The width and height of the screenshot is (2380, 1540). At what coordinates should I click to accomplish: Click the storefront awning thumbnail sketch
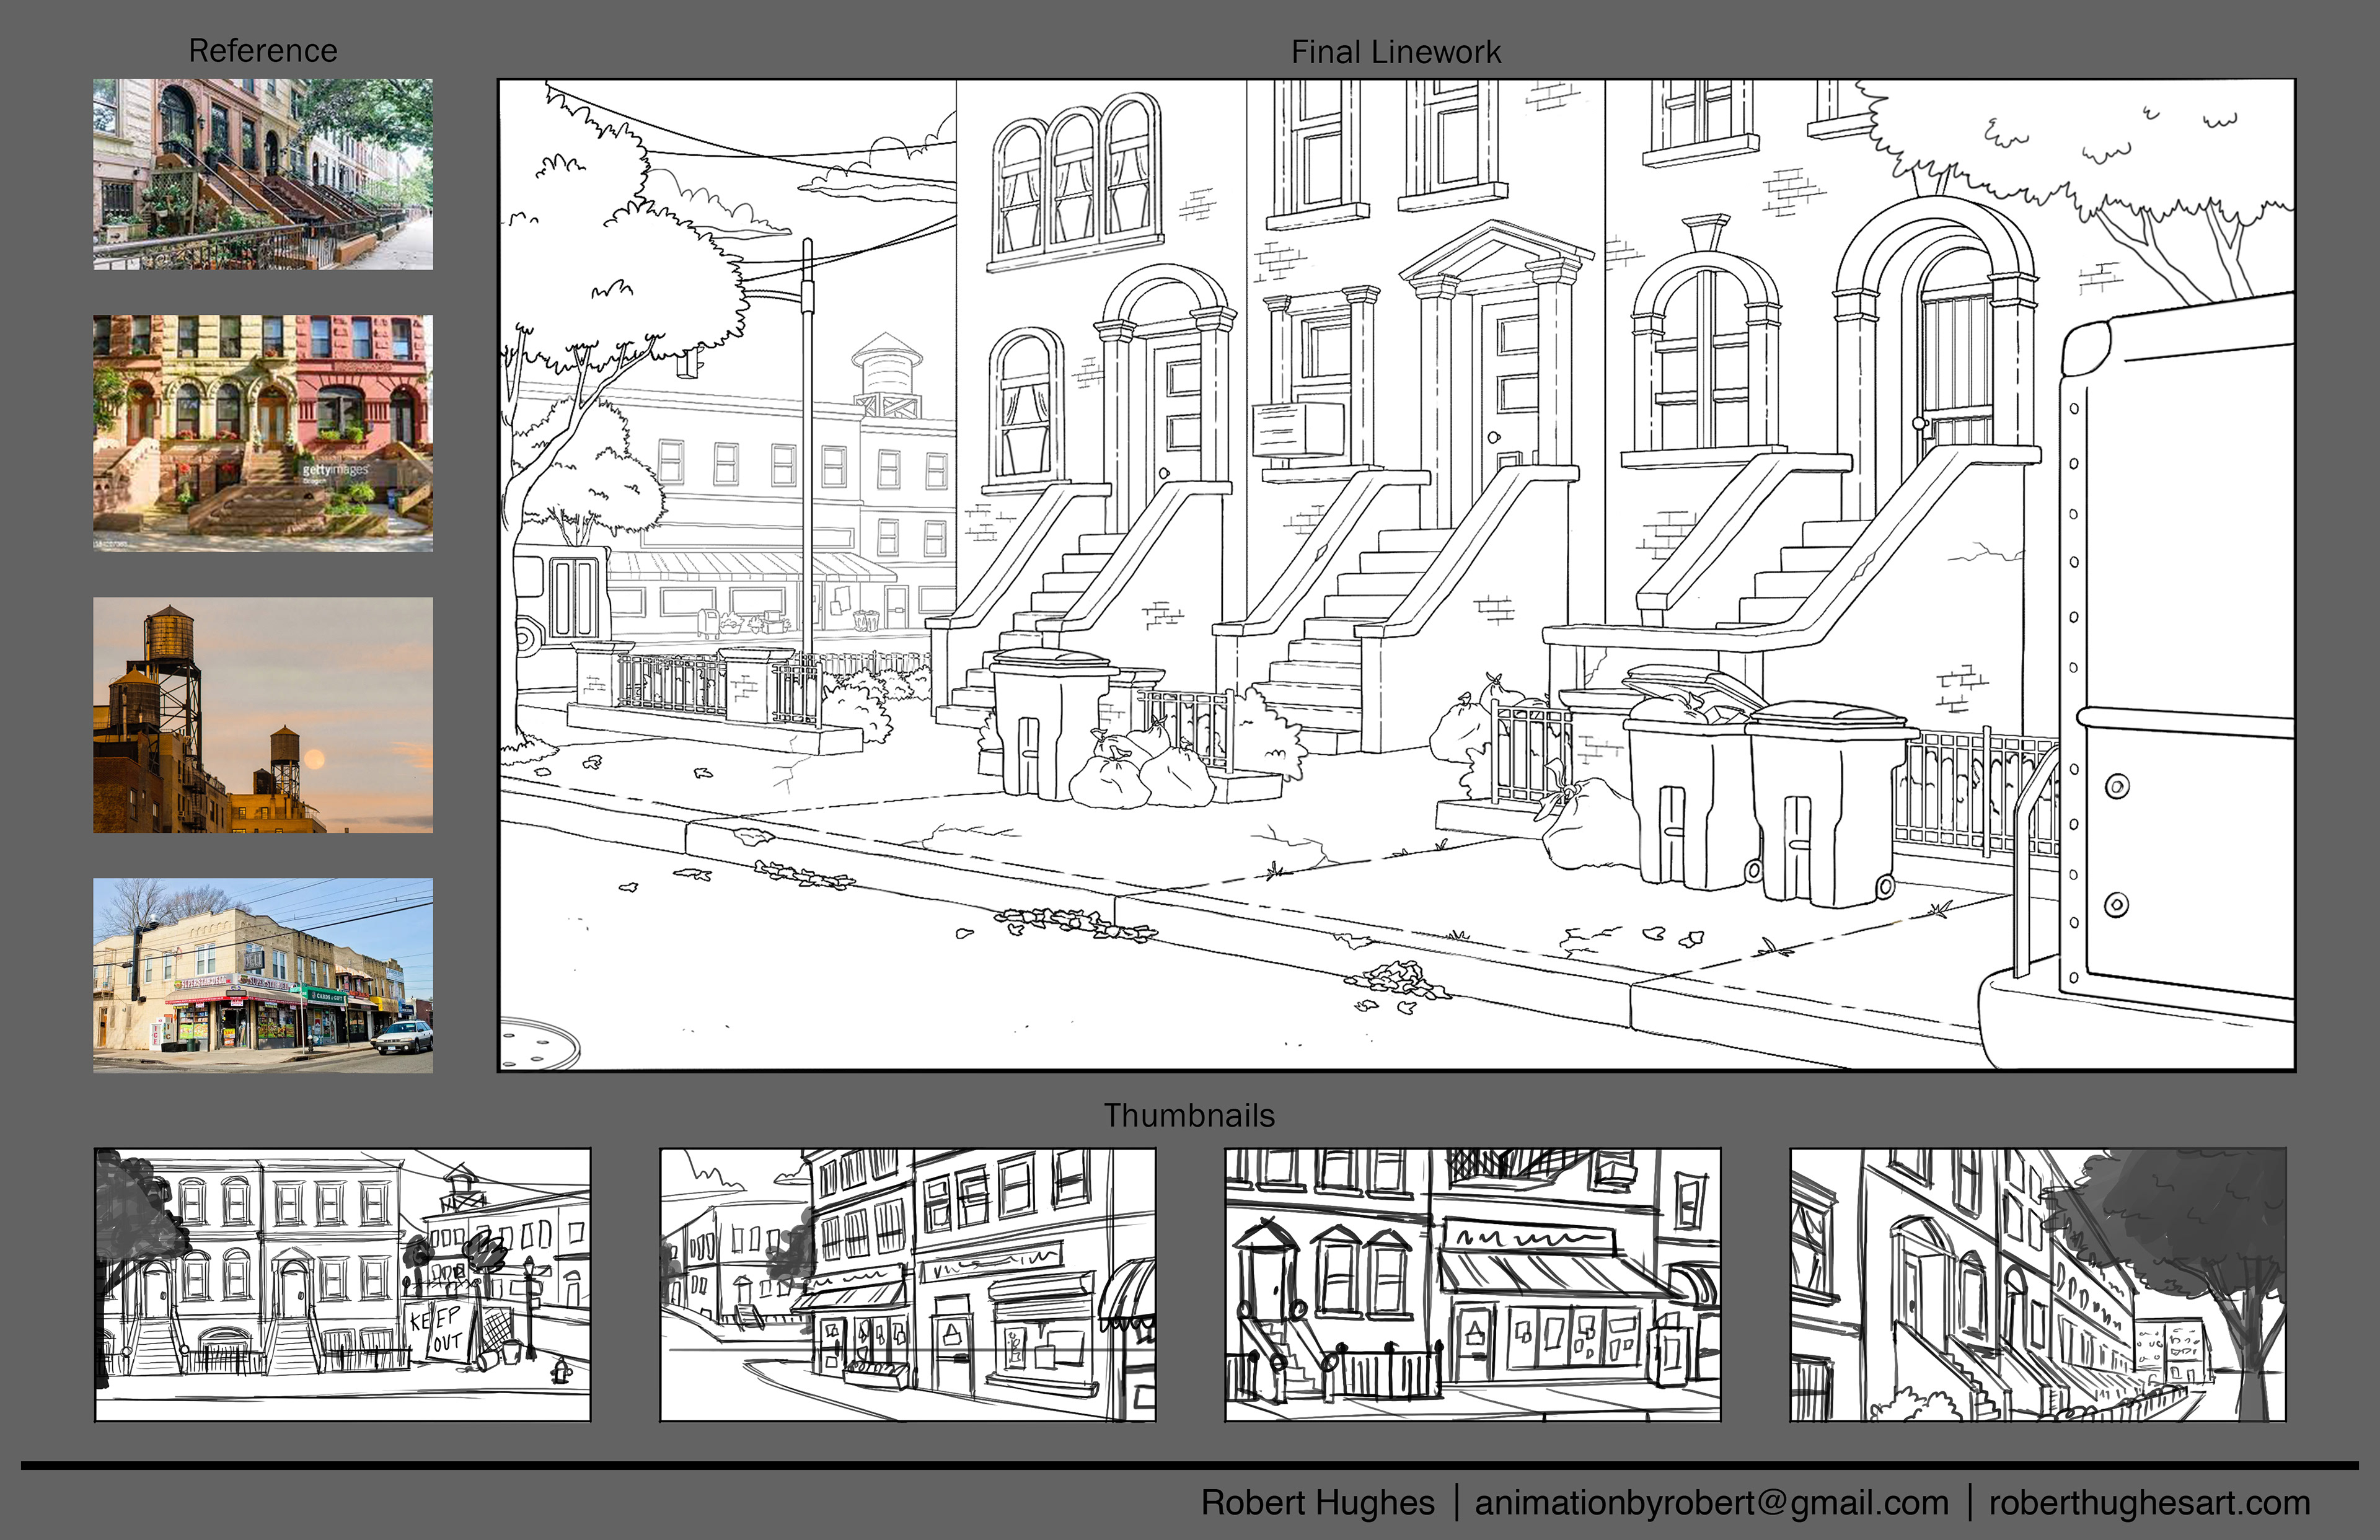[1472, 1284]
